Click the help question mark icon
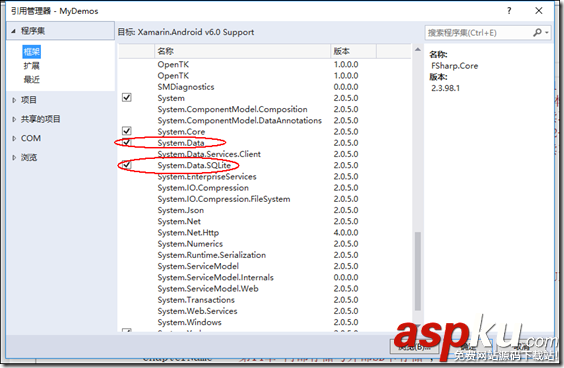This screenshot has height=368, width=564. click(509, 11)
